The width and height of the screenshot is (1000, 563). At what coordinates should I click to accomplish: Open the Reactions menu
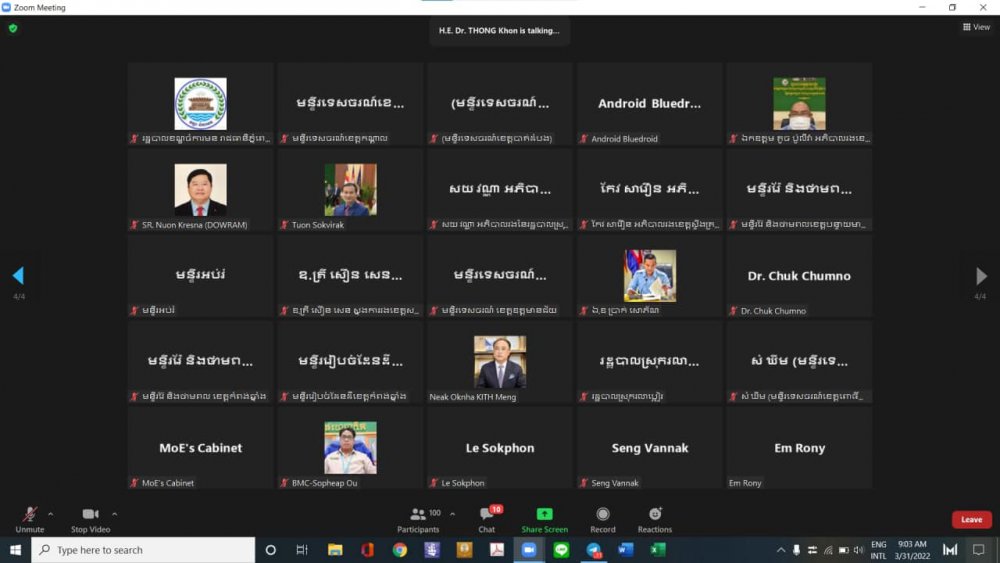pyautogui.click(x=655, y=514)
